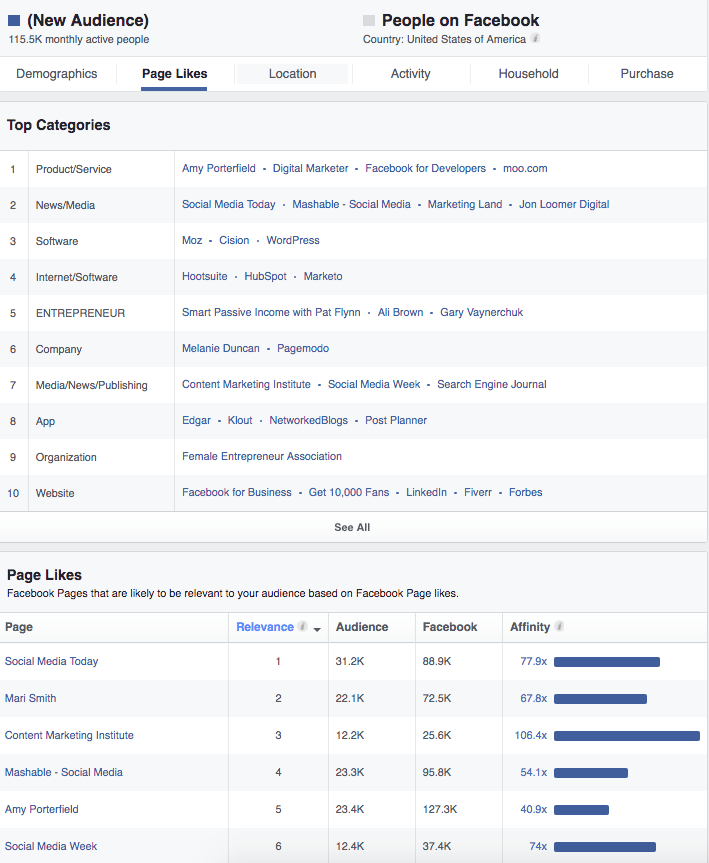The image size is (709, 863).
Task: Click the Facebook for Developers link
Action: [426, 168]
